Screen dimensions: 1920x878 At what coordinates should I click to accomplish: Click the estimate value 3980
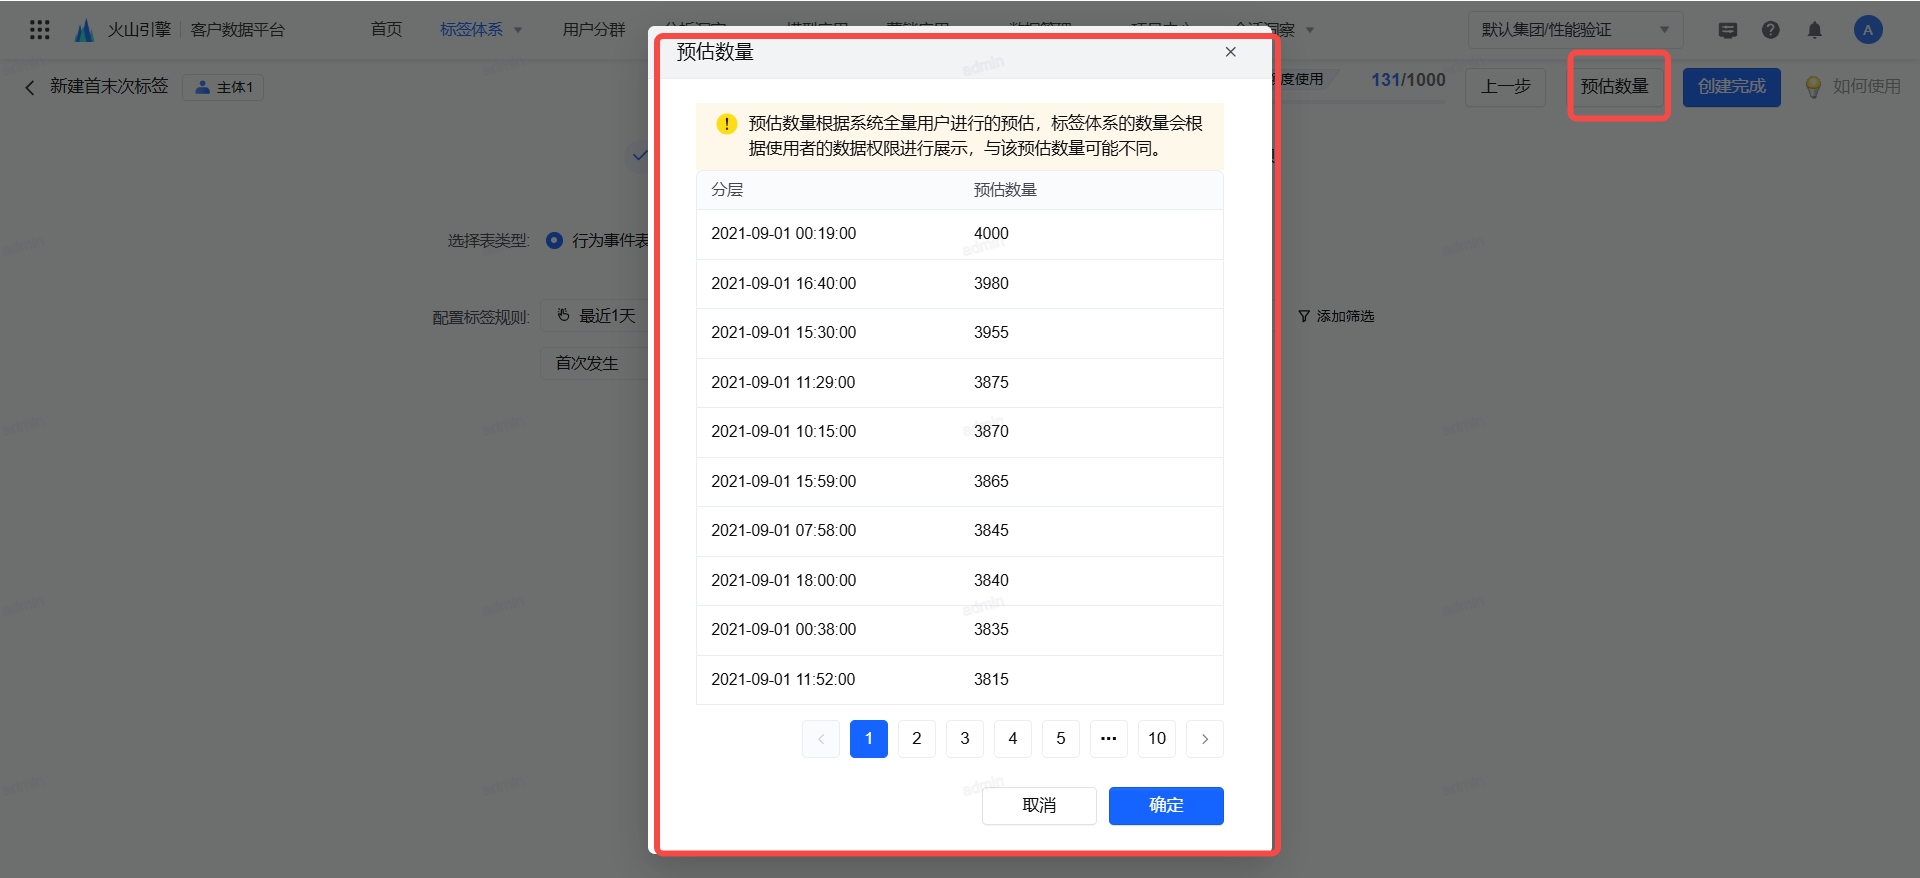pyautogui.click(x=991, y=284)
